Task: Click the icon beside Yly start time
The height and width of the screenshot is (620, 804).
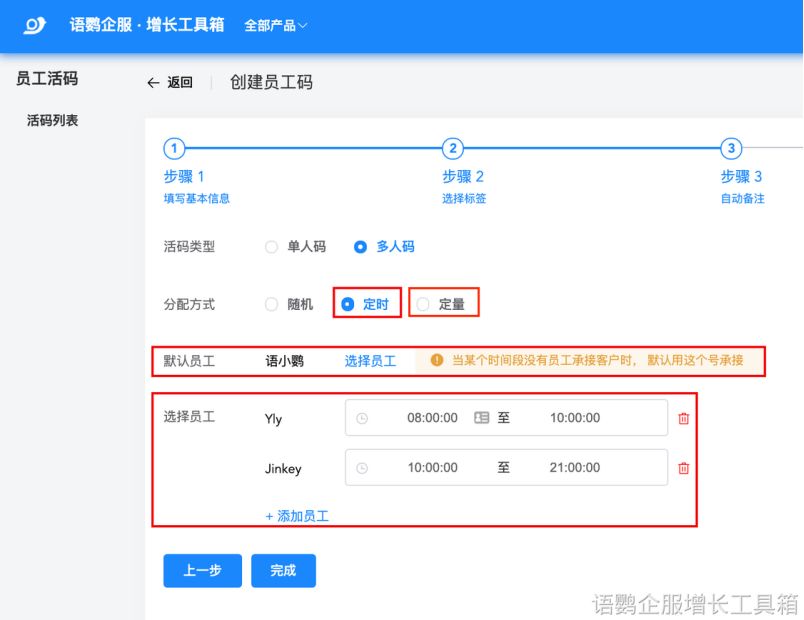Action: point(481,418)
